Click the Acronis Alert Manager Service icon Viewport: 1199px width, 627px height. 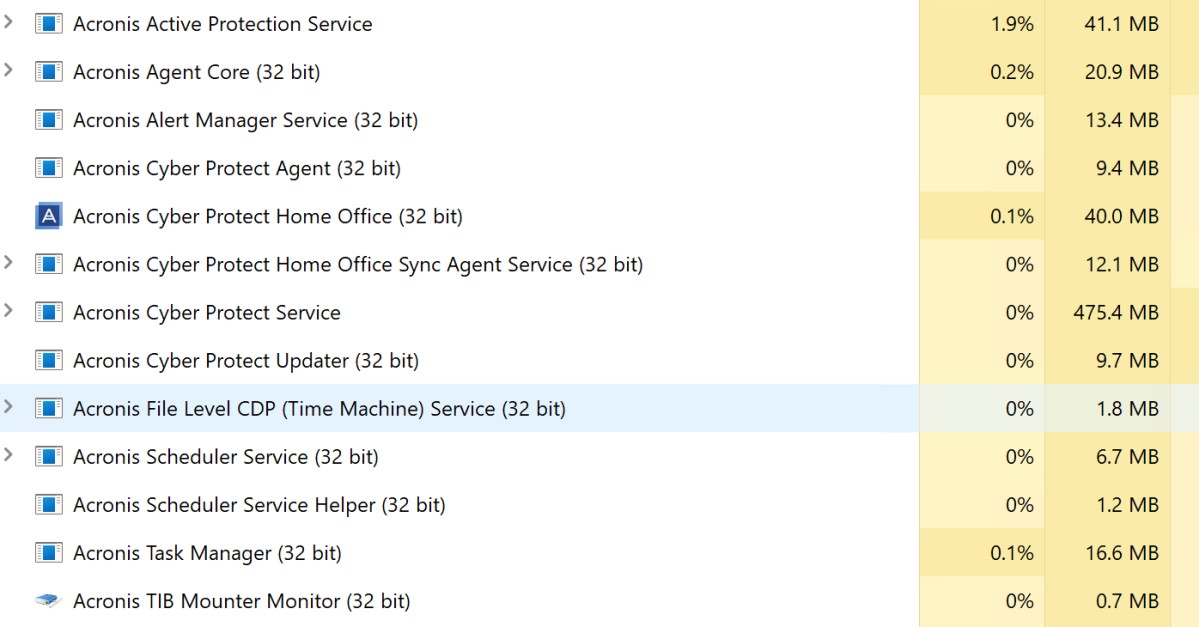pos(48,120)
